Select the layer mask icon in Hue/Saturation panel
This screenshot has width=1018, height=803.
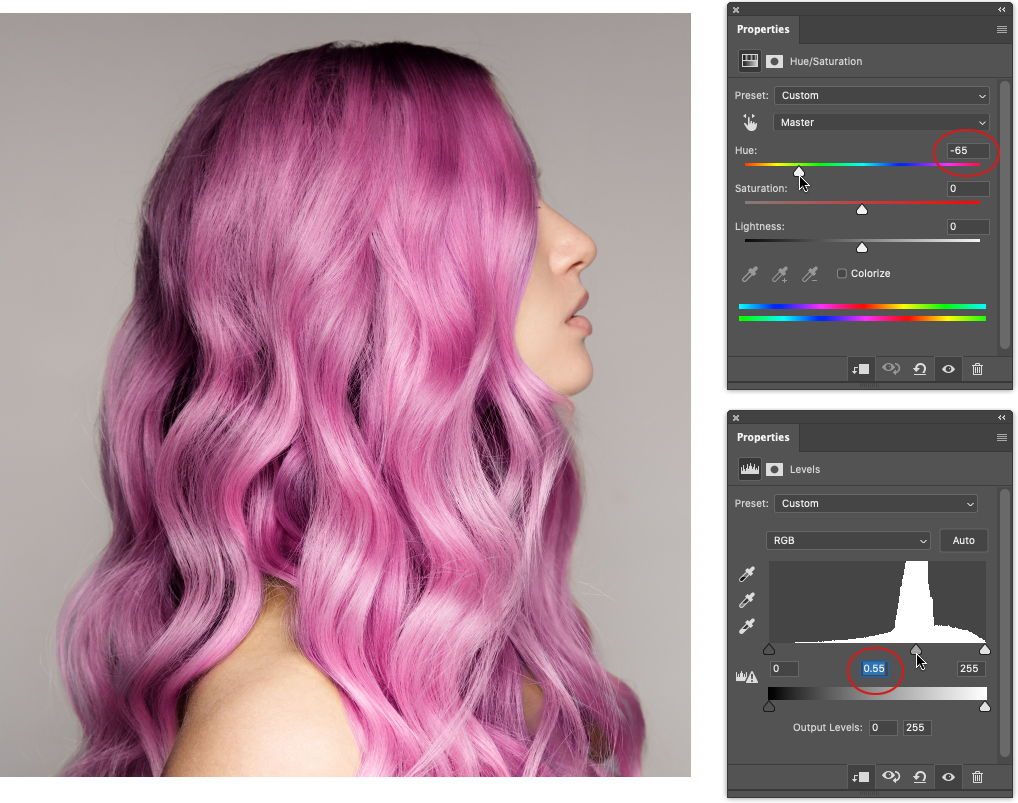click(x=775, y=61)
